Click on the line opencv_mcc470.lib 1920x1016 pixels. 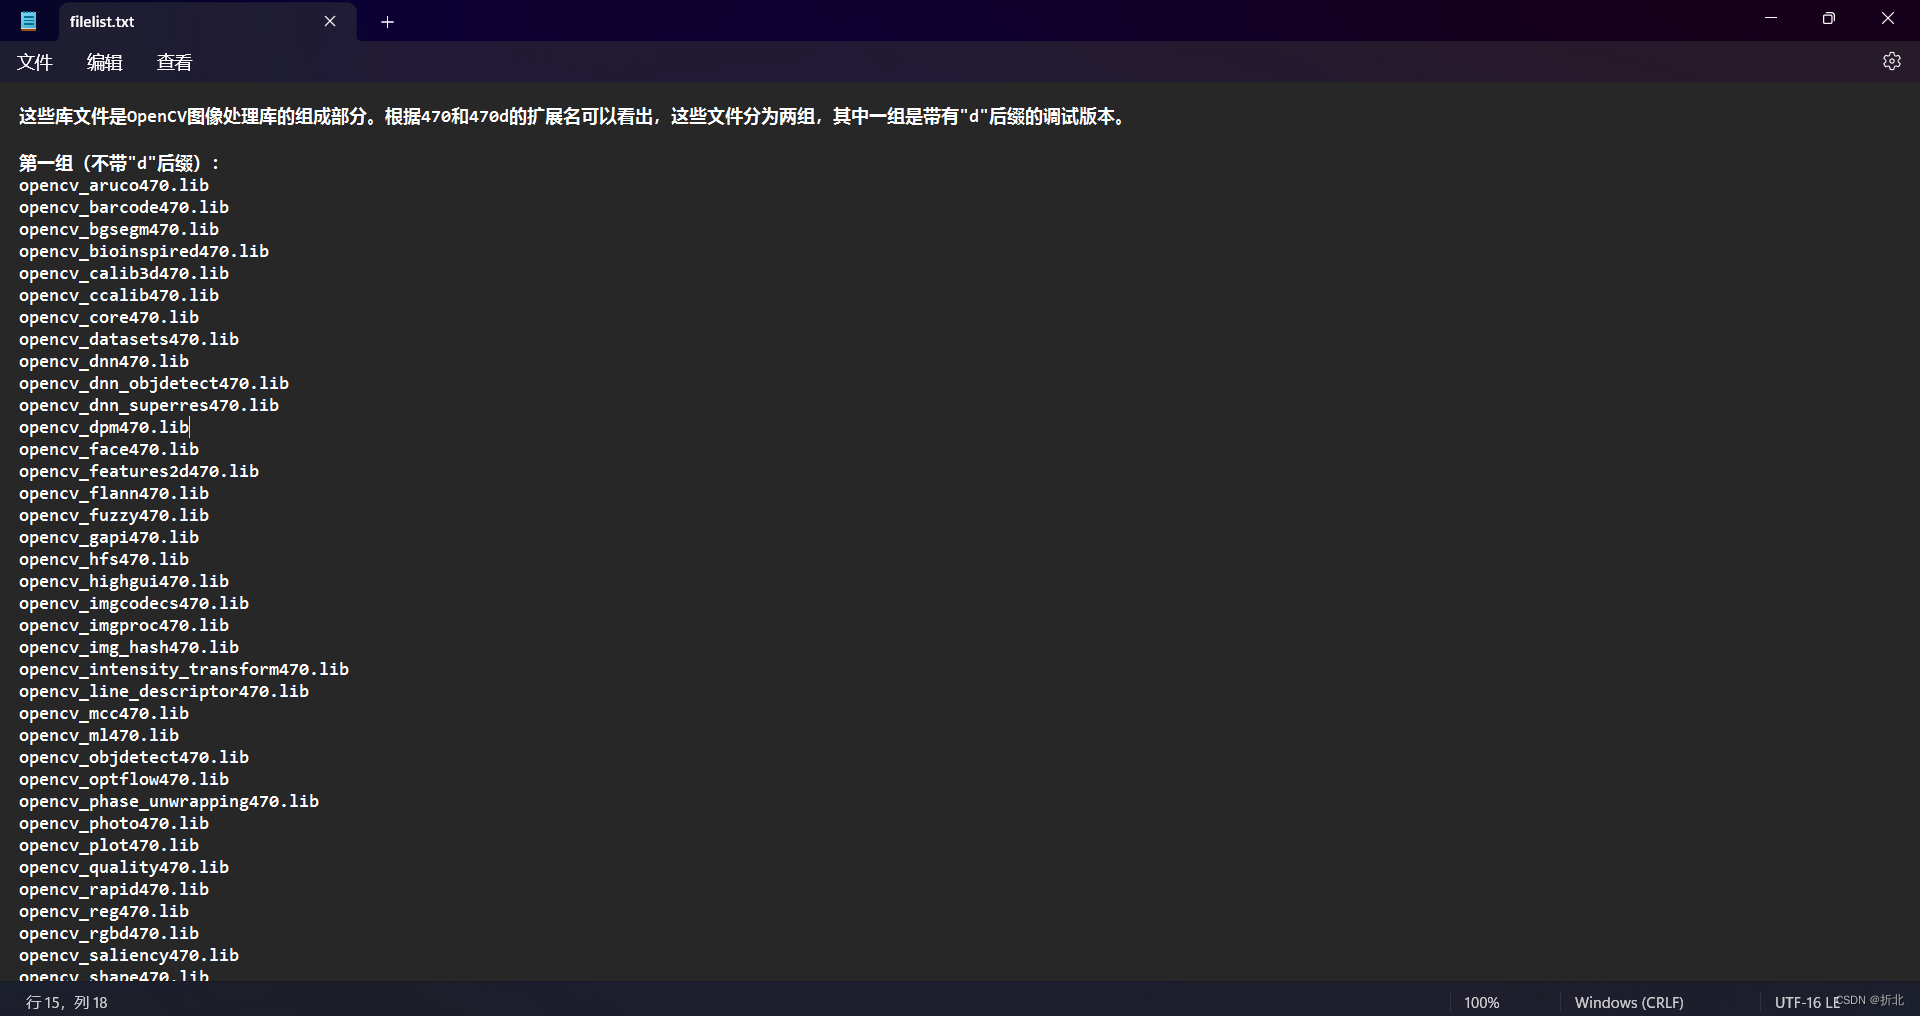tap(104, 713)
